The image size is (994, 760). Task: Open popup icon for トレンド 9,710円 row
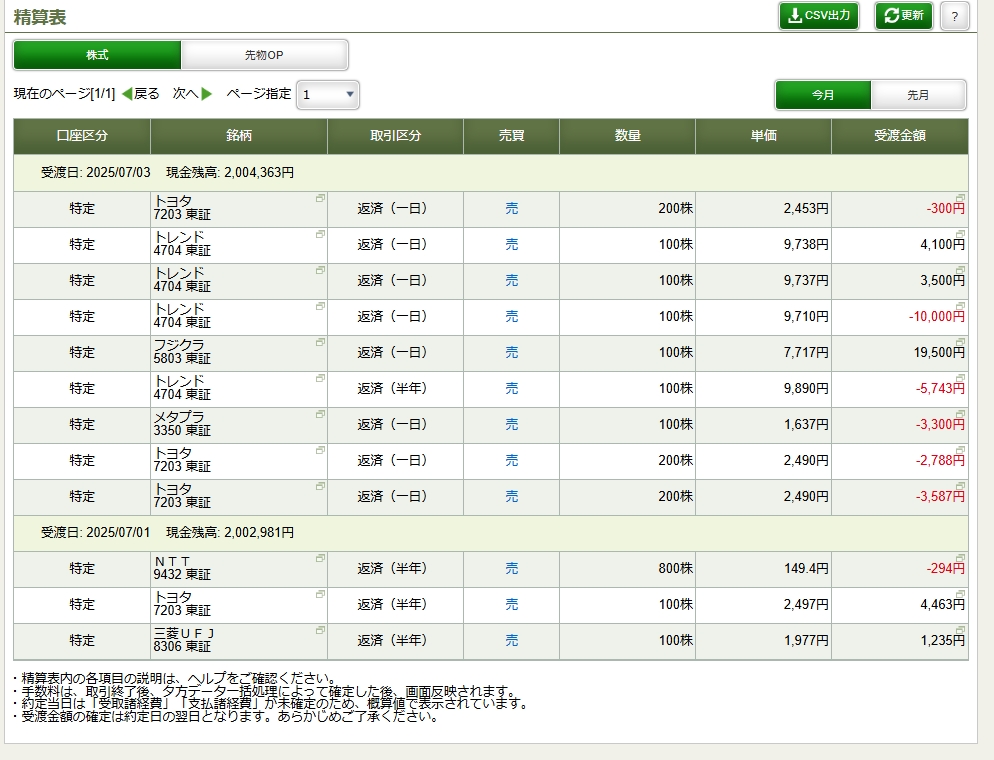pos(320,307)
